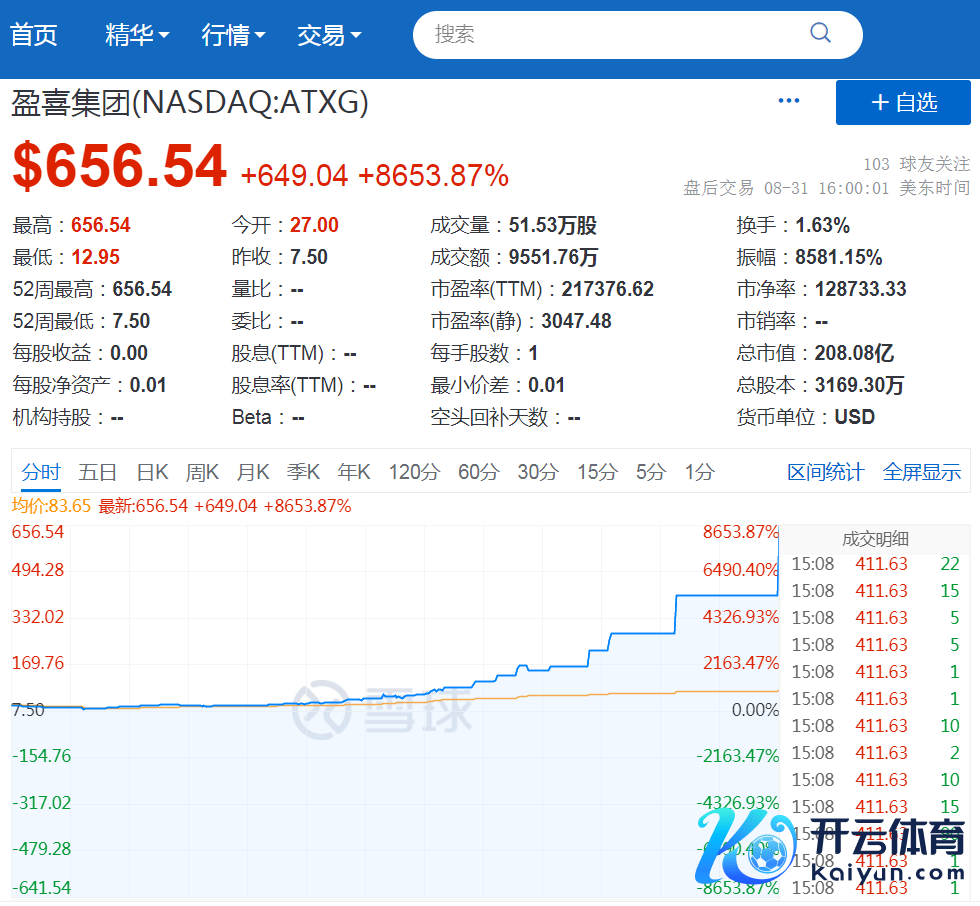Click 494.28 axis label on chart
Image resolution: width=980 pixels, height=906 pixels.
click(x=38, y=569)
